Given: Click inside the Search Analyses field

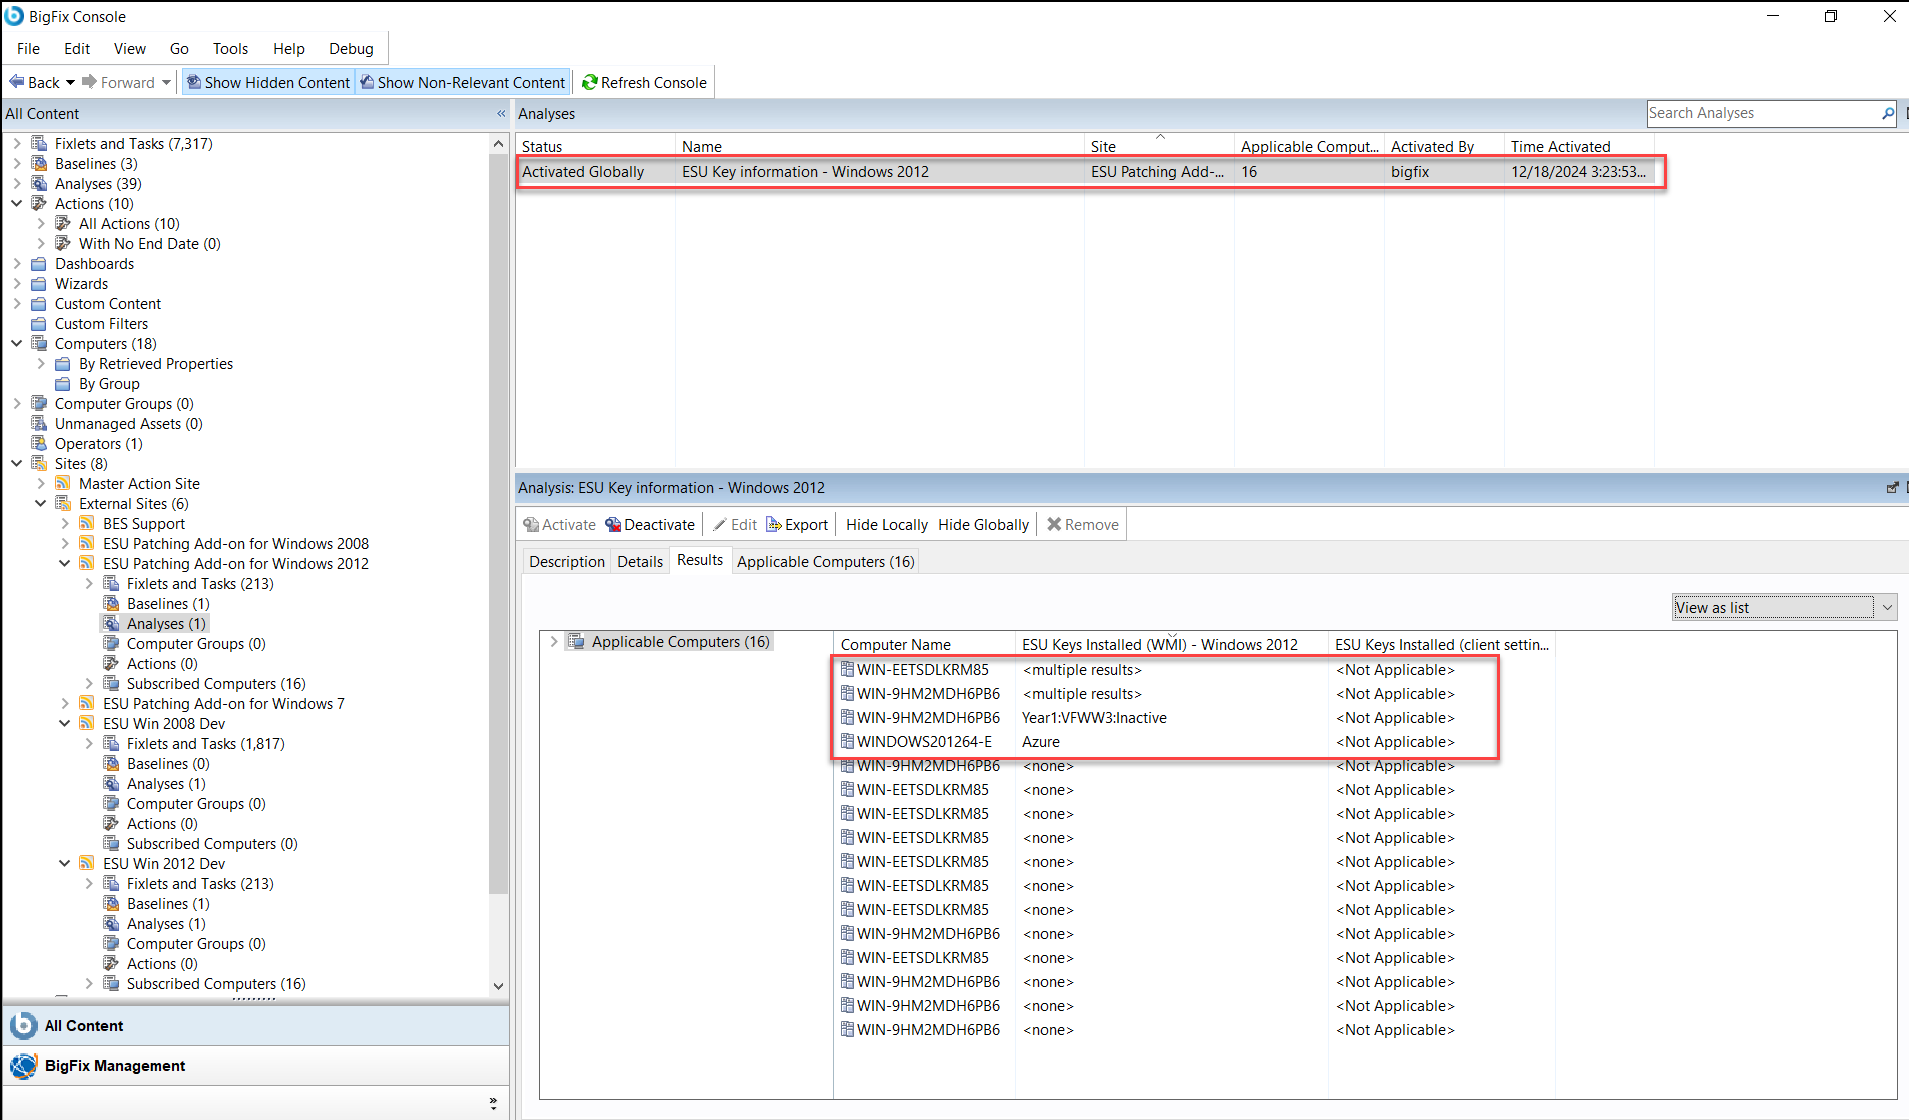Looking at the screenshot, I should pos(1763,114).
